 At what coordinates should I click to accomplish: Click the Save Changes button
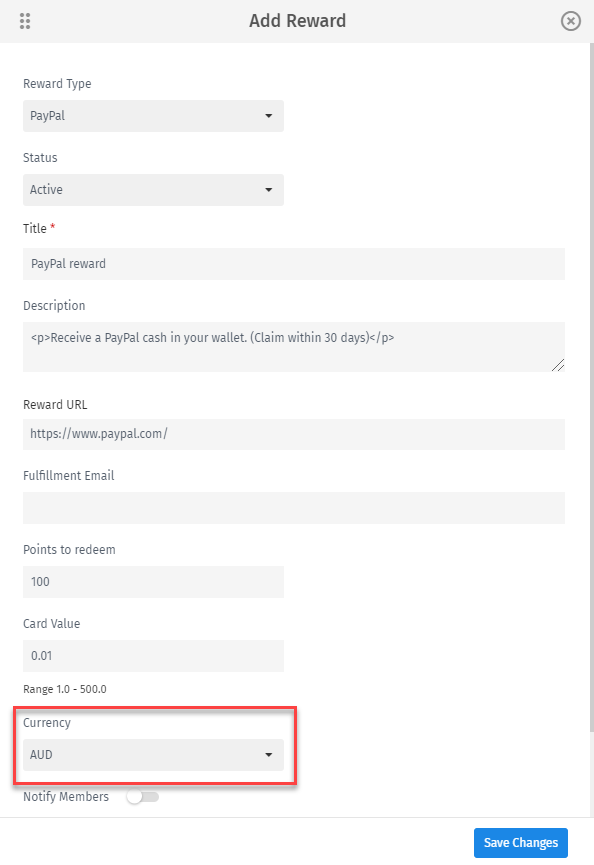coord(520,842)
